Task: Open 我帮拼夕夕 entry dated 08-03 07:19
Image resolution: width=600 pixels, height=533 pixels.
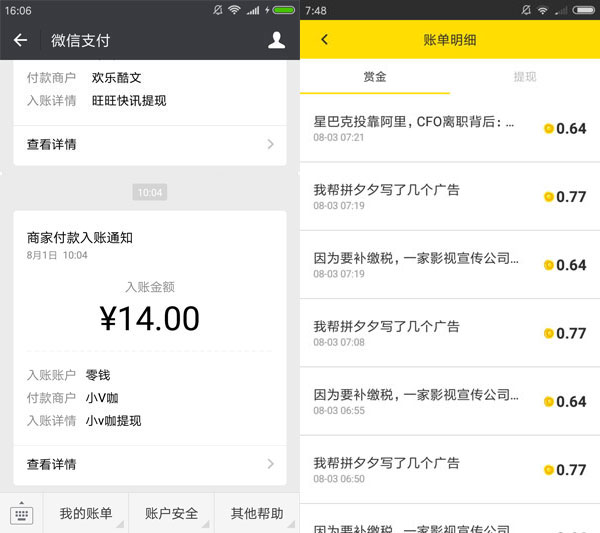Action: click(x=450, y=197)
